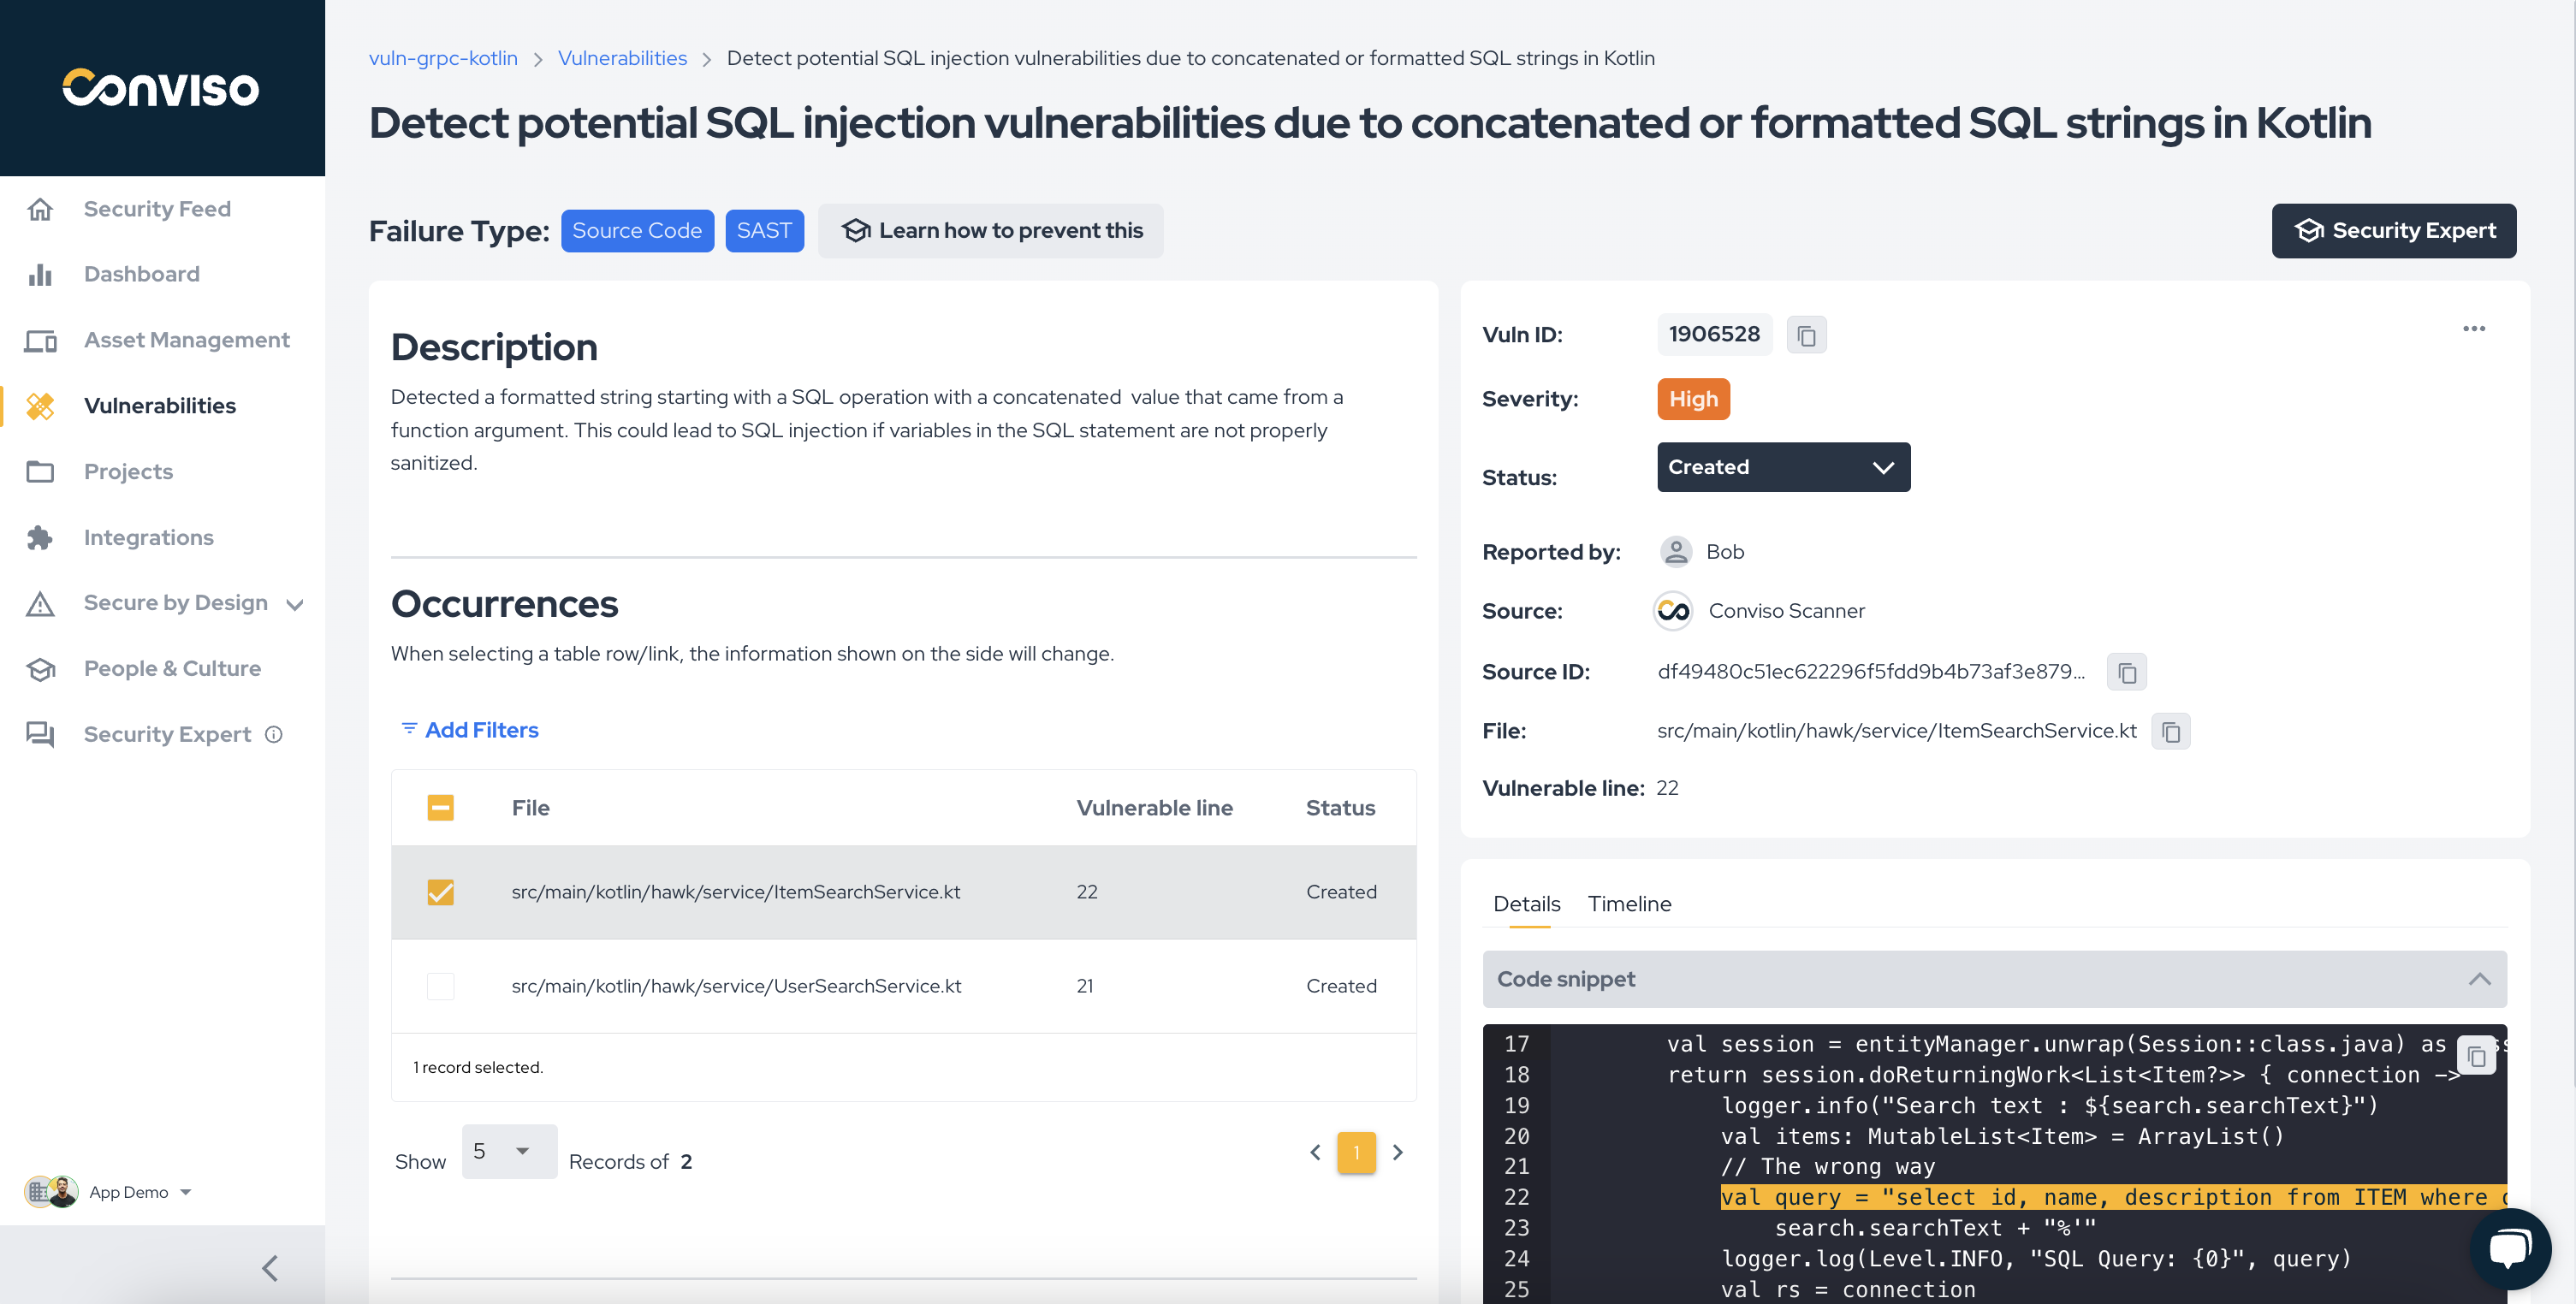Expand the Status dropdown menu

click(1783, 465)
